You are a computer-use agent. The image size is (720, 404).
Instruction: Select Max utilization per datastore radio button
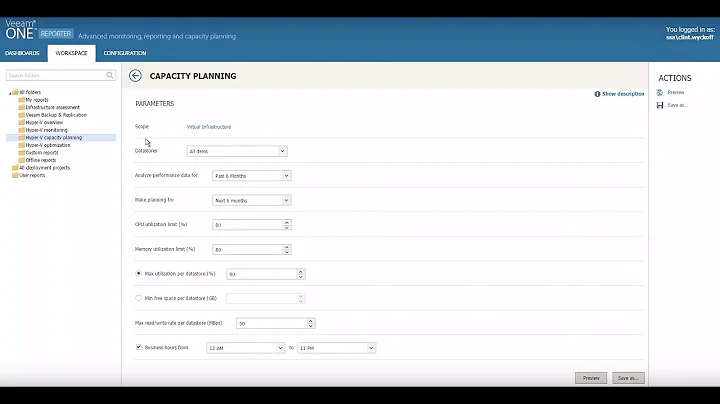click(x=138, y=273)
